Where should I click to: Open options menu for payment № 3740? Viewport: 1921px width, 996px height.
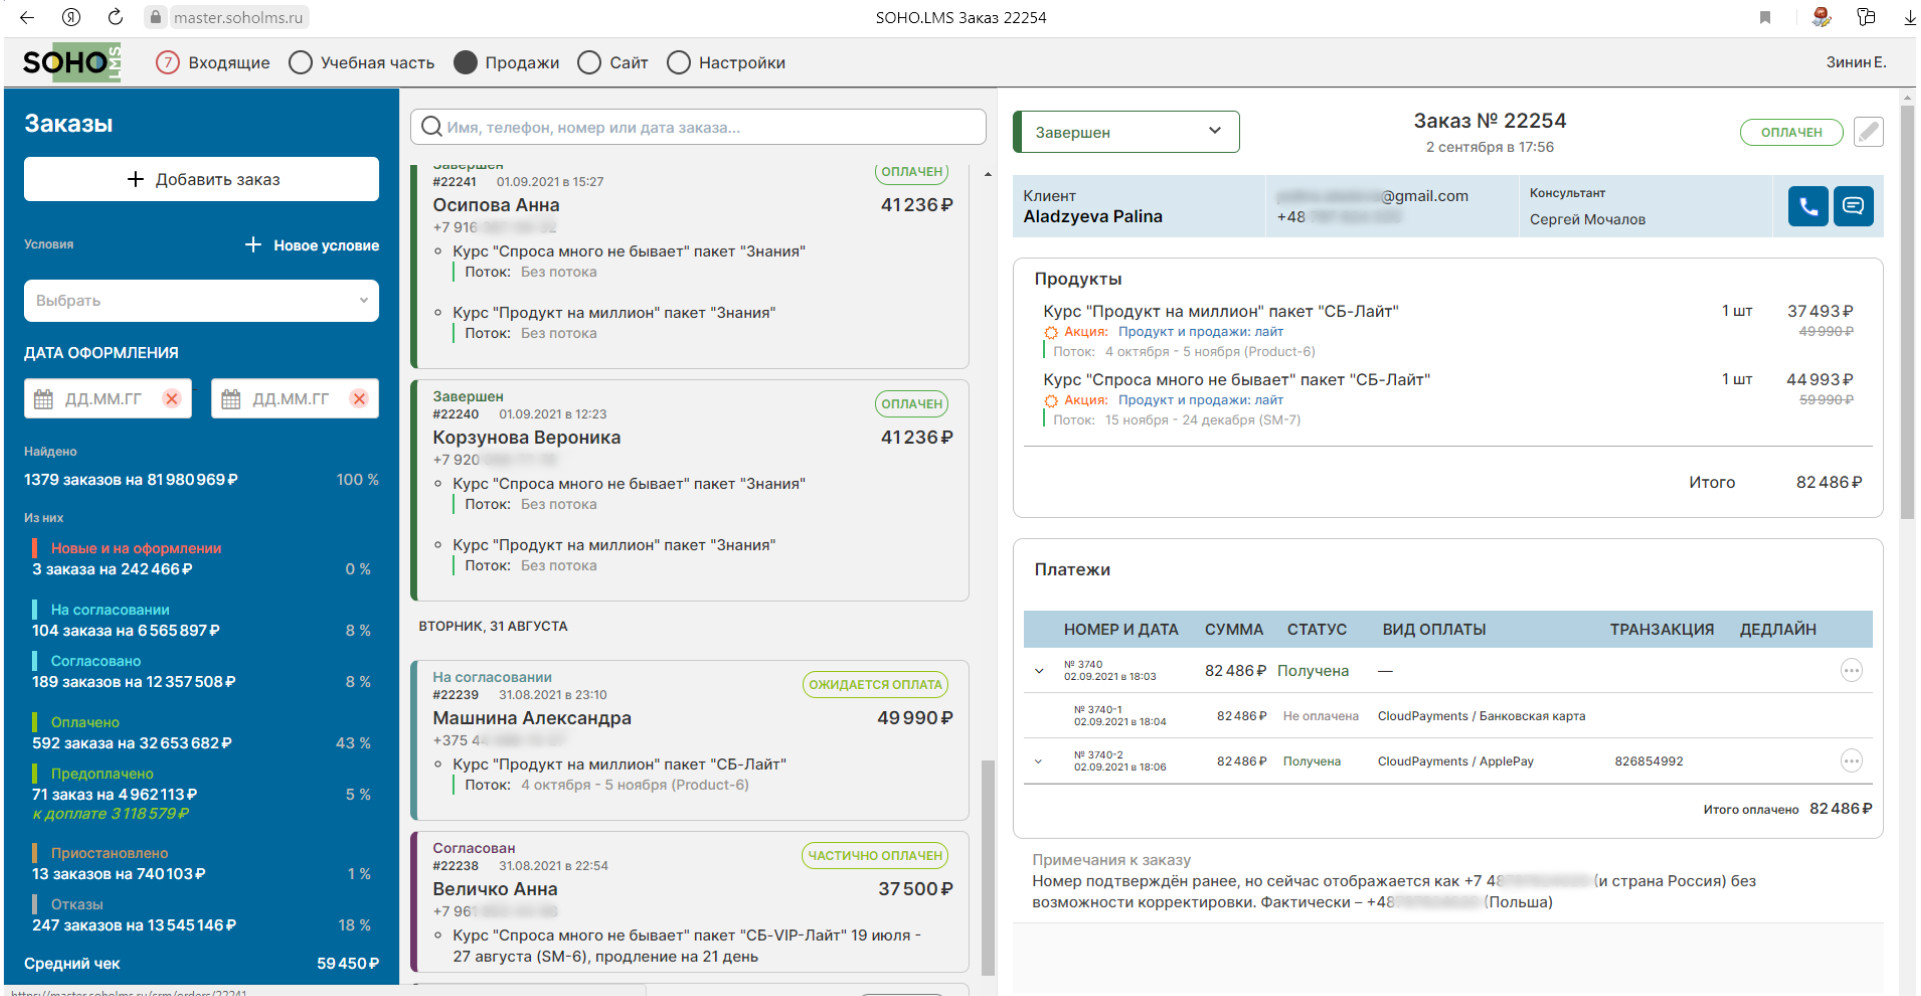pyautogui.click(x=1851, y=671)
